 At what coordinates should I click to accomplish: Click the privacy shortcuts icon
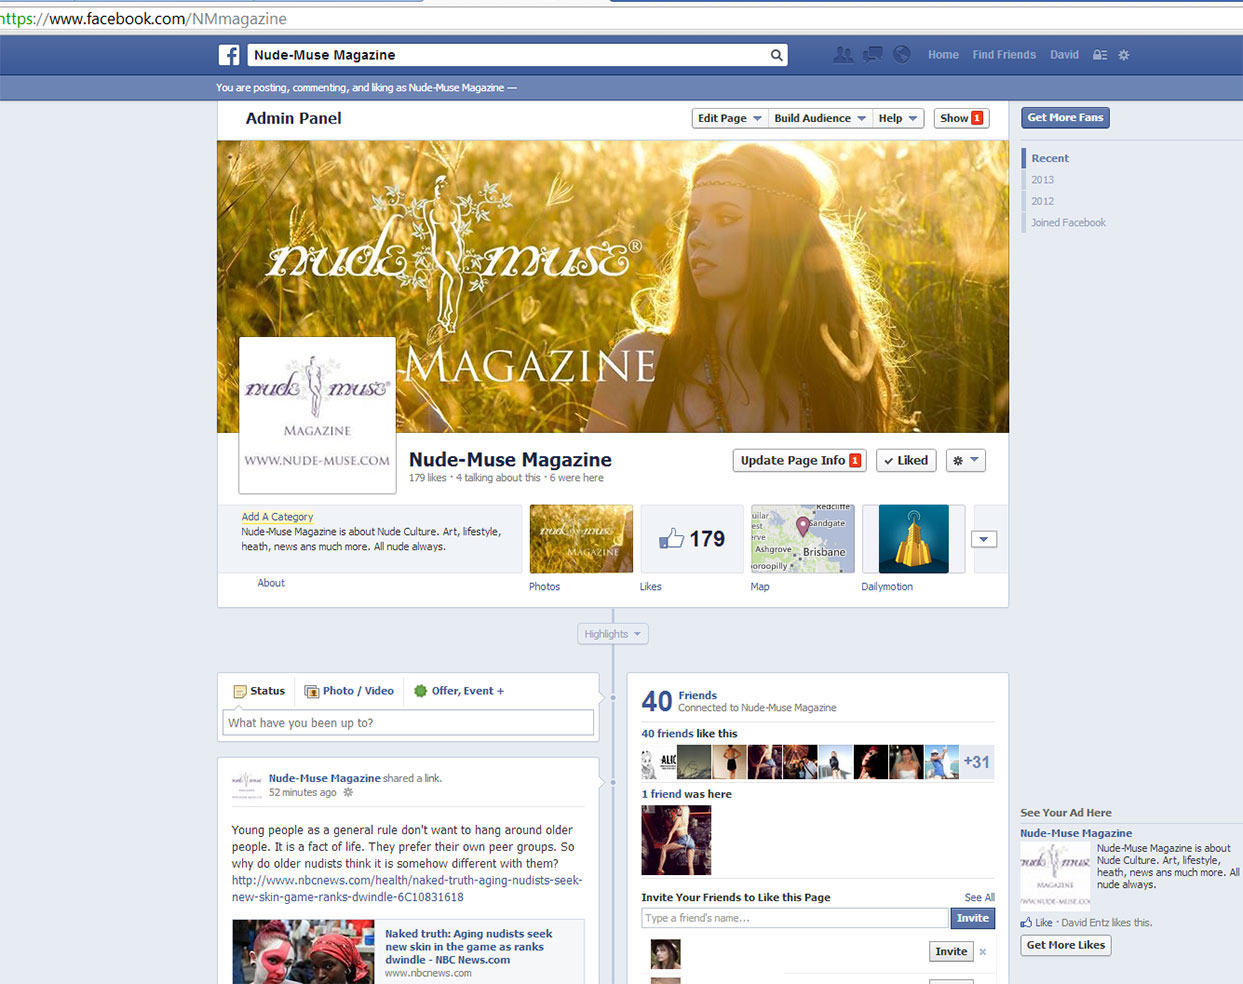pos(1100,55)
